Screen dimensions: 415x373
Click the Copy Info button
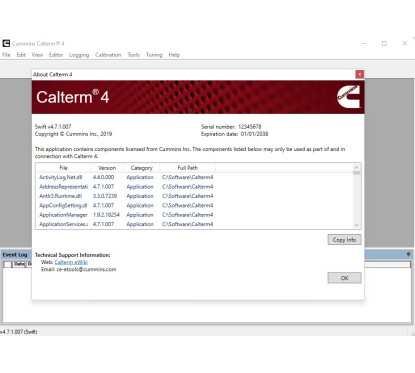[x=344, y=240]
